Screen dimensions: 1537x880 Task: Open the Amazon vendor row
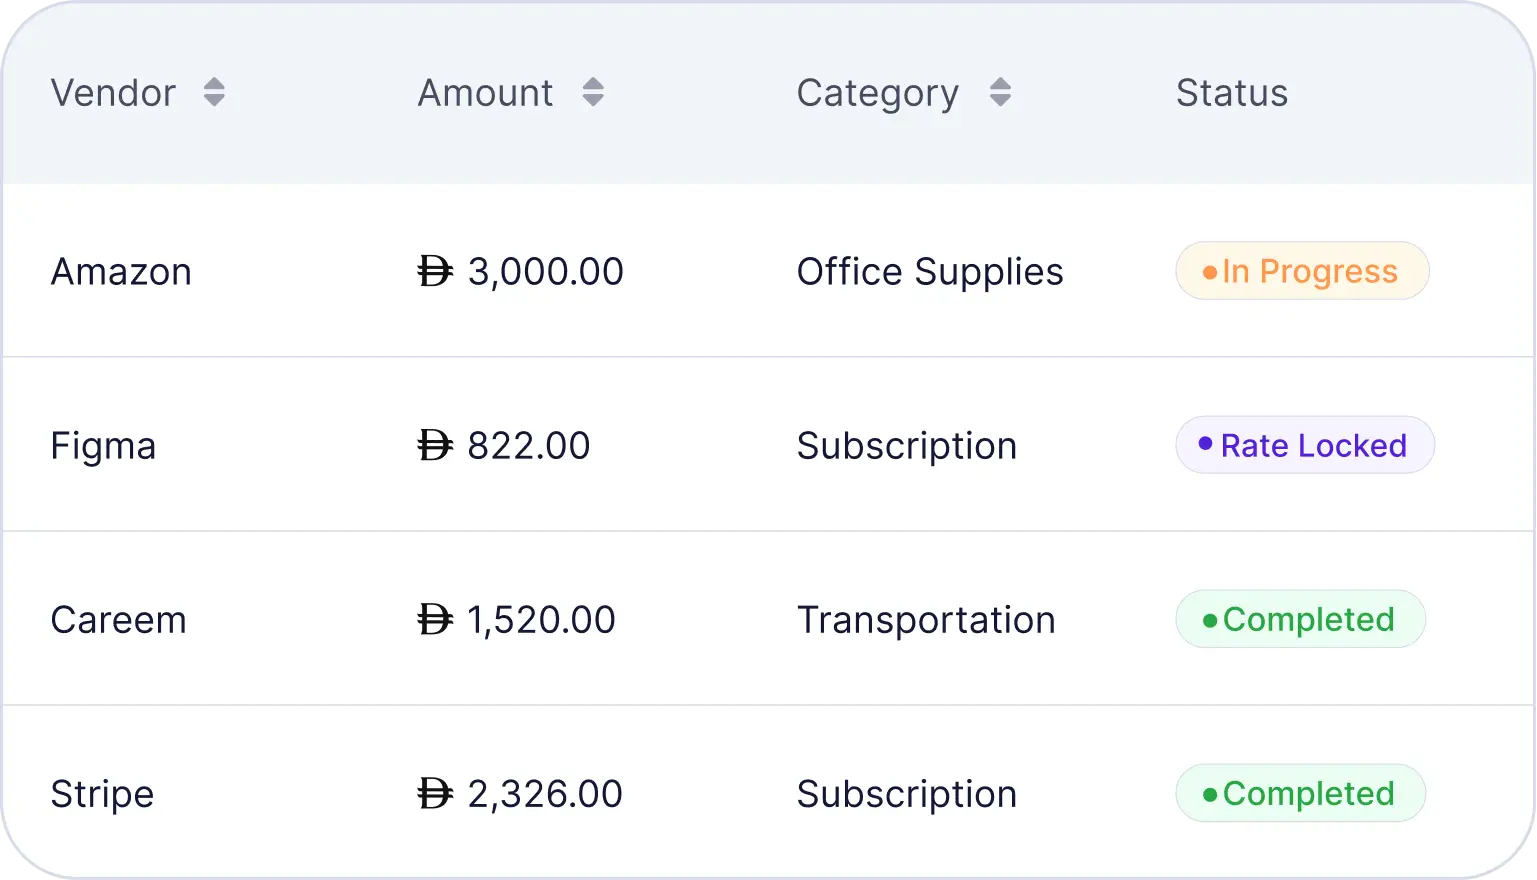point(121,272)
